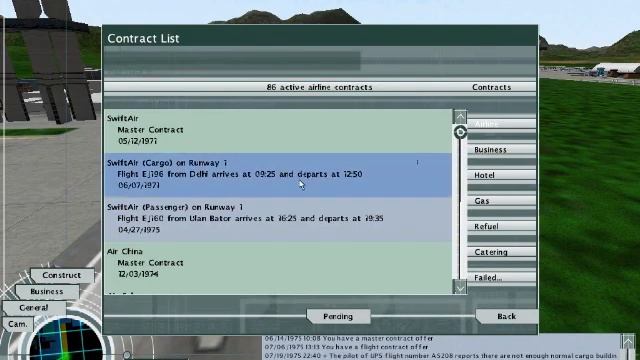Click the UPS flight AS208 pilot message
Viewport: 640px width, 360px height.
(440, 356)
